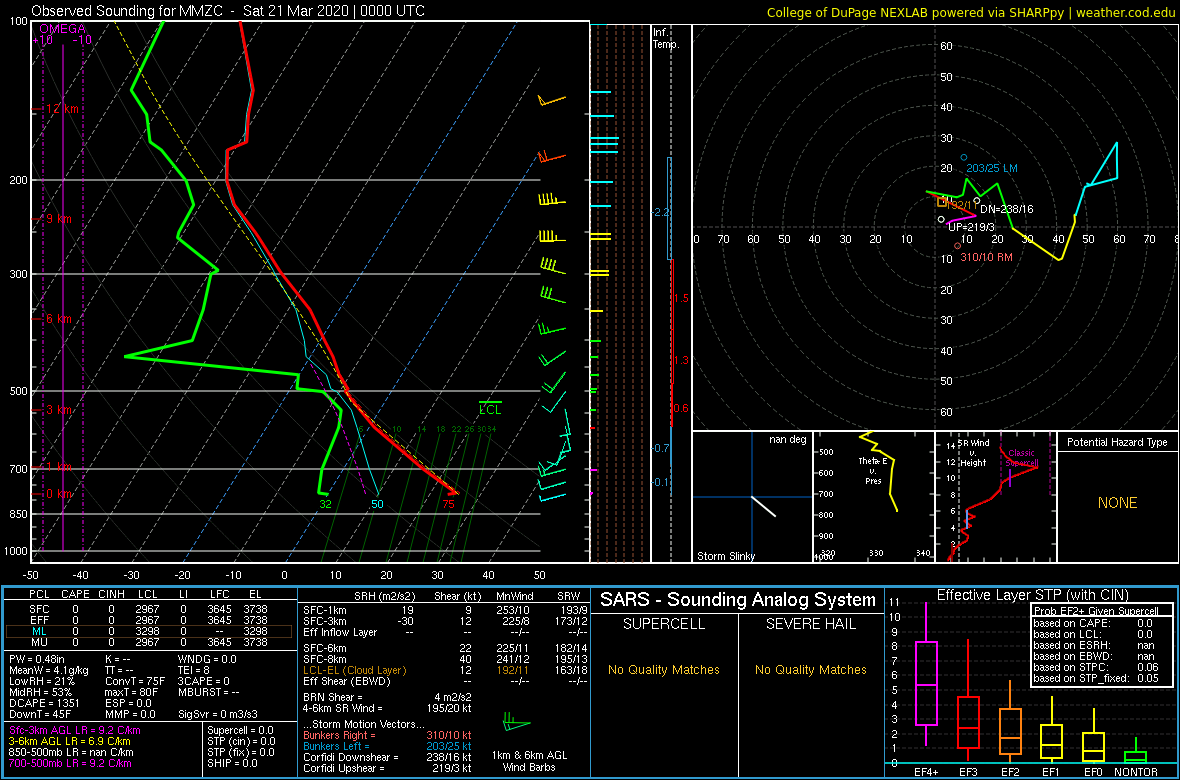Click the SFC-6km kinematics row
This screenshot has height=780, width=1180.
coord(444,648)
